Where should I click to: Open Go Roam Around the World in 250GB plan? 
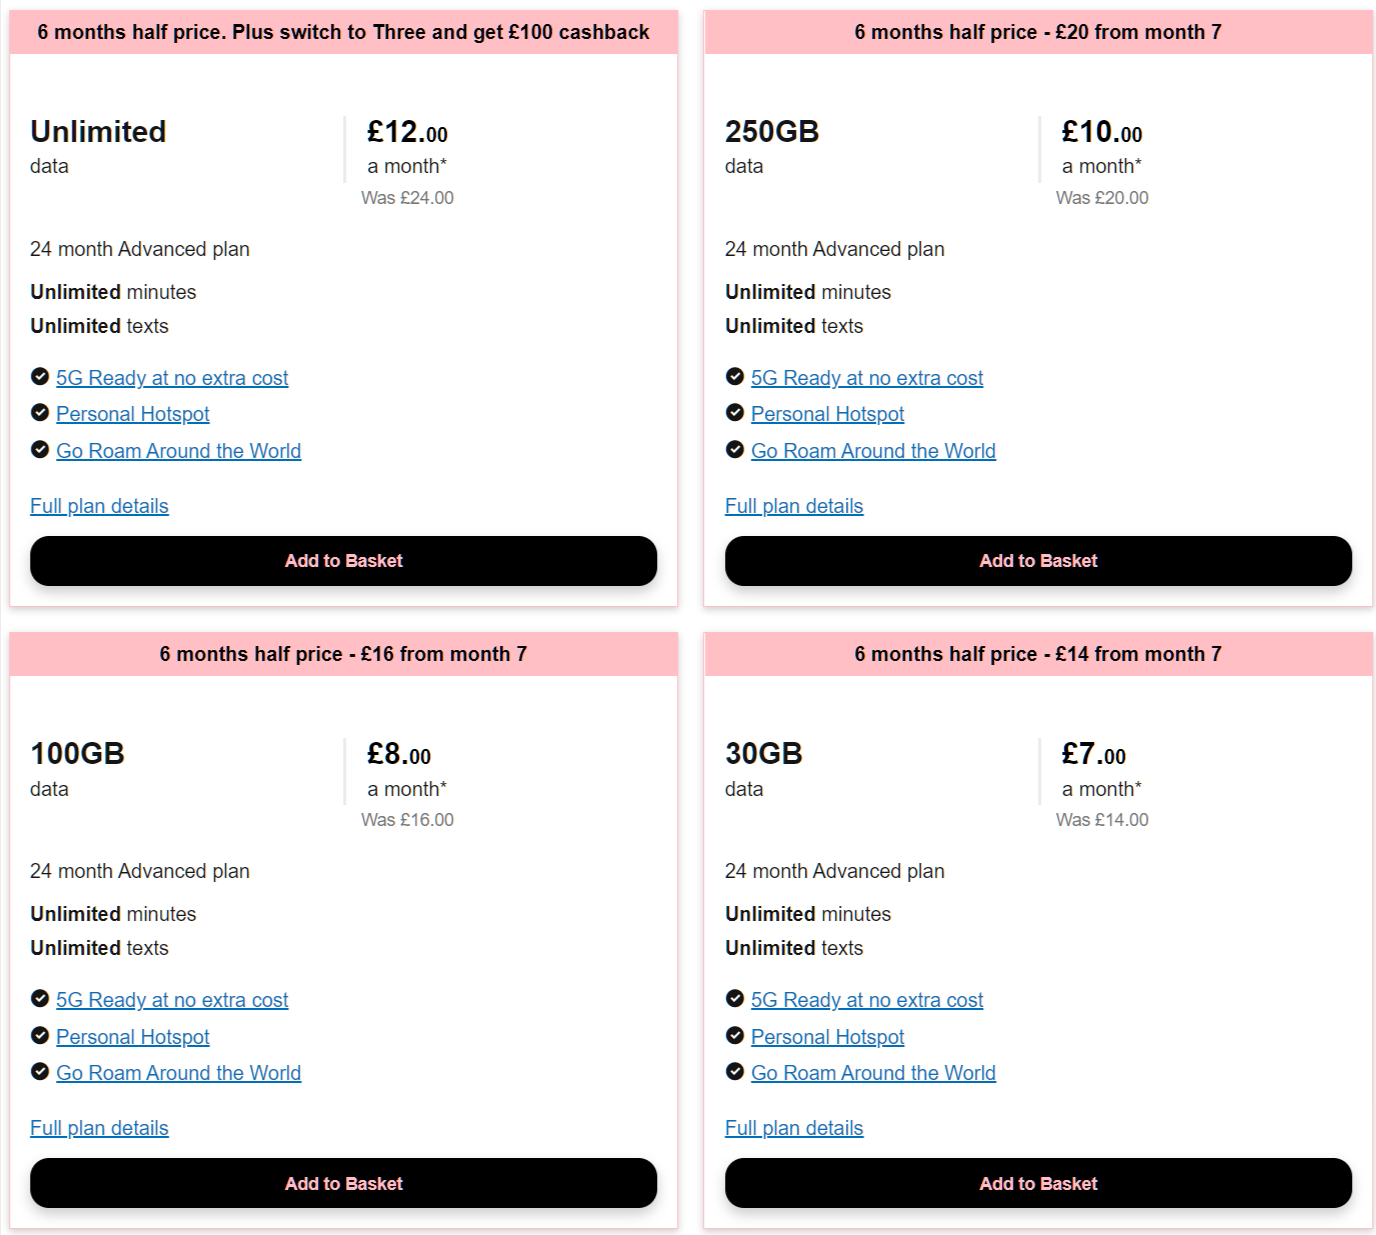[x=873, y=451]
